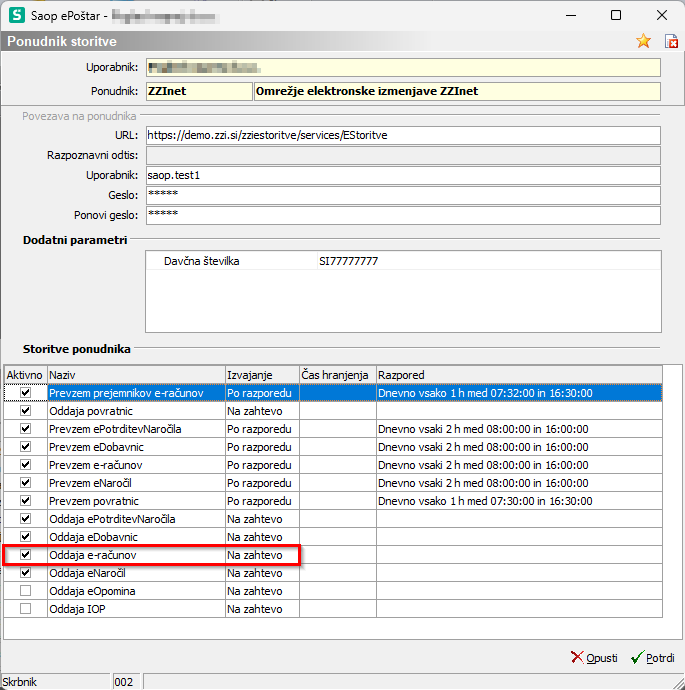The height and width of the screenshot is (690, 685).
Task: Click the Skrbnik status bar entry
Action: point(55,682)
